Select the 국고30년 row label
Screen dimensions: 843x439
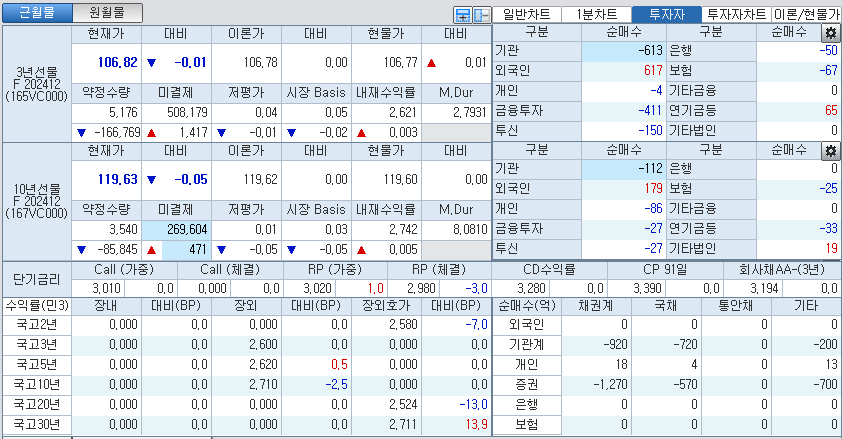[37, 424]
